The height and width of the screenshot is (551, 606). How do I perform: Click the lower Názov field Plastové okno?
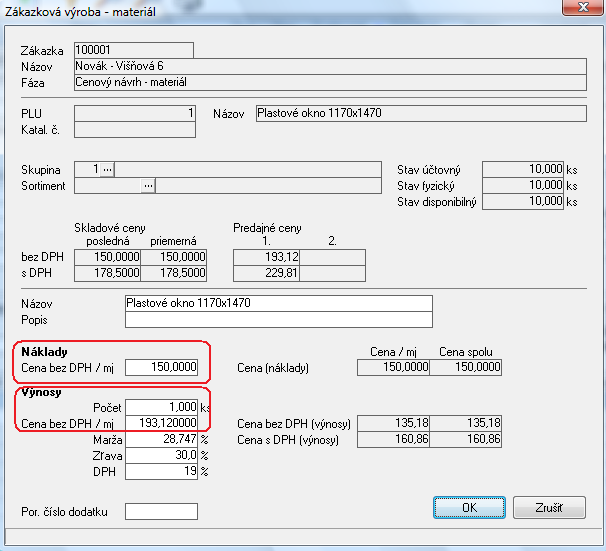pos(278,303)
